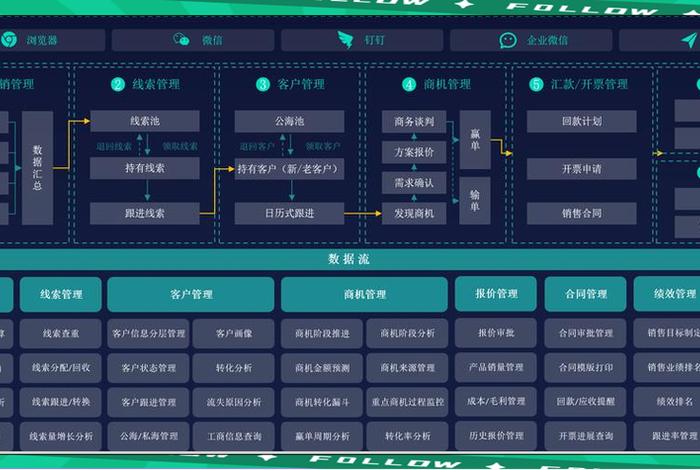The width and height of the screenshot is (700, 470).
Task: Choose the 商机阶段推进 cell
Action: coord(322,333)
